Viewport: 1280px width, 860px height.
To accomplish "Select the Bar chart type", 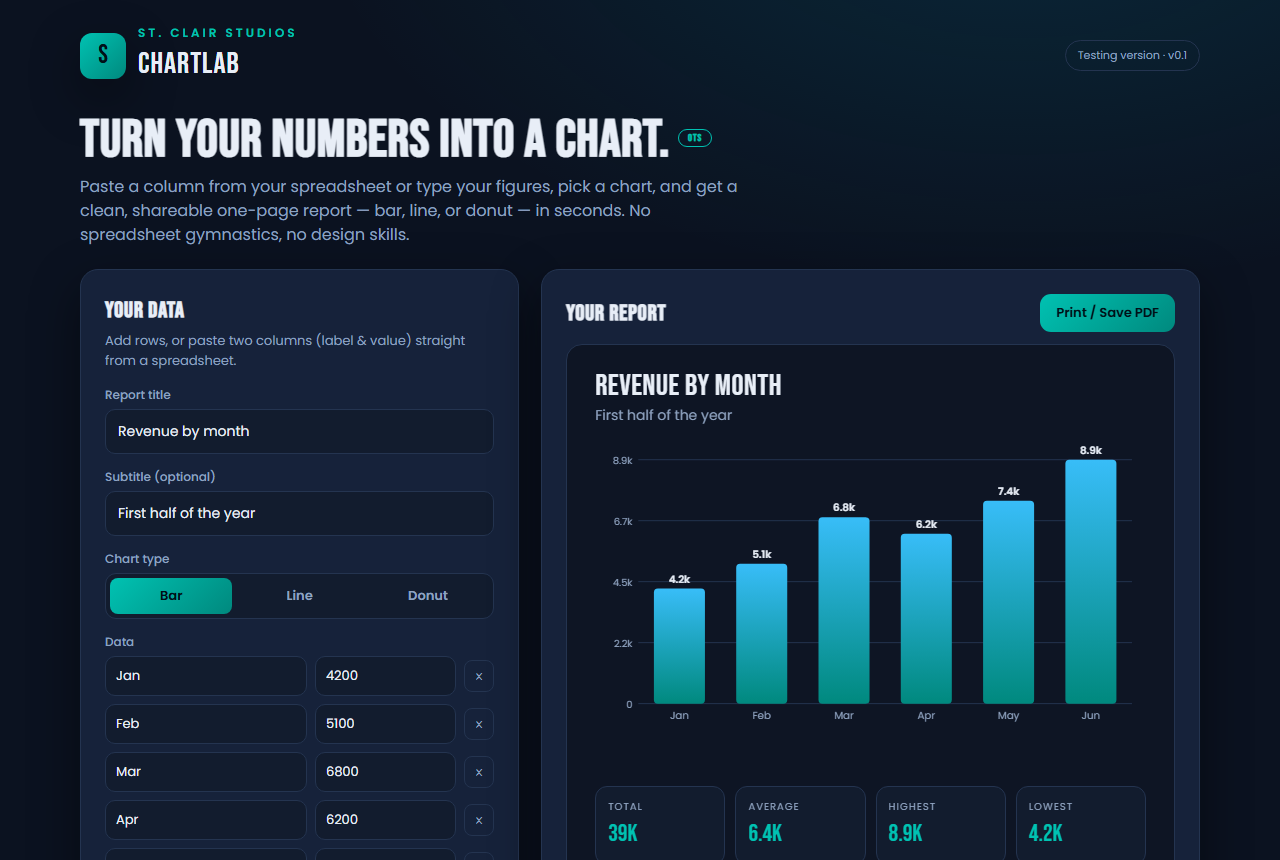I will pos(171,596).
